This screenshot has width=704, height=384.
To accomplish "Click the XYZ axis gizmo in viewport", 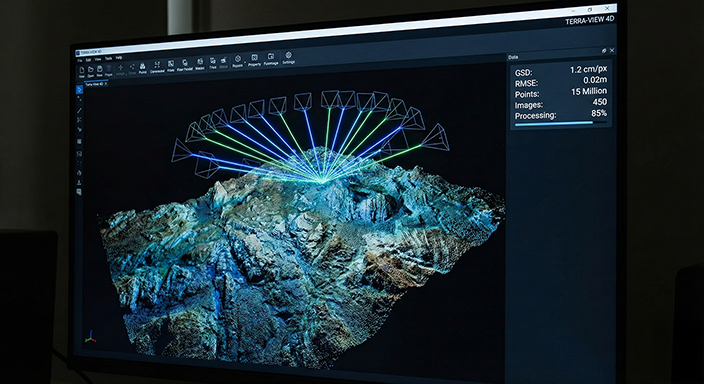I will tap(91, 337).
